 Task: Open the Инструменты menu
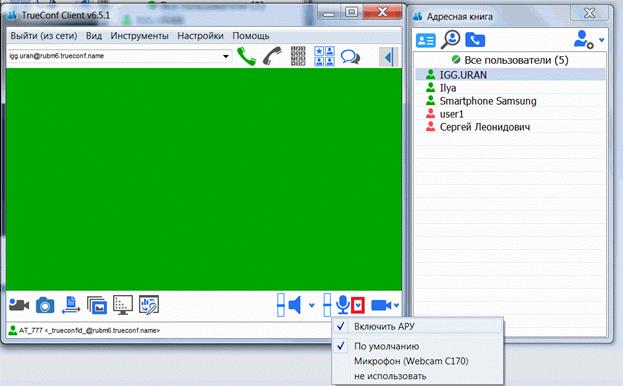139,36
